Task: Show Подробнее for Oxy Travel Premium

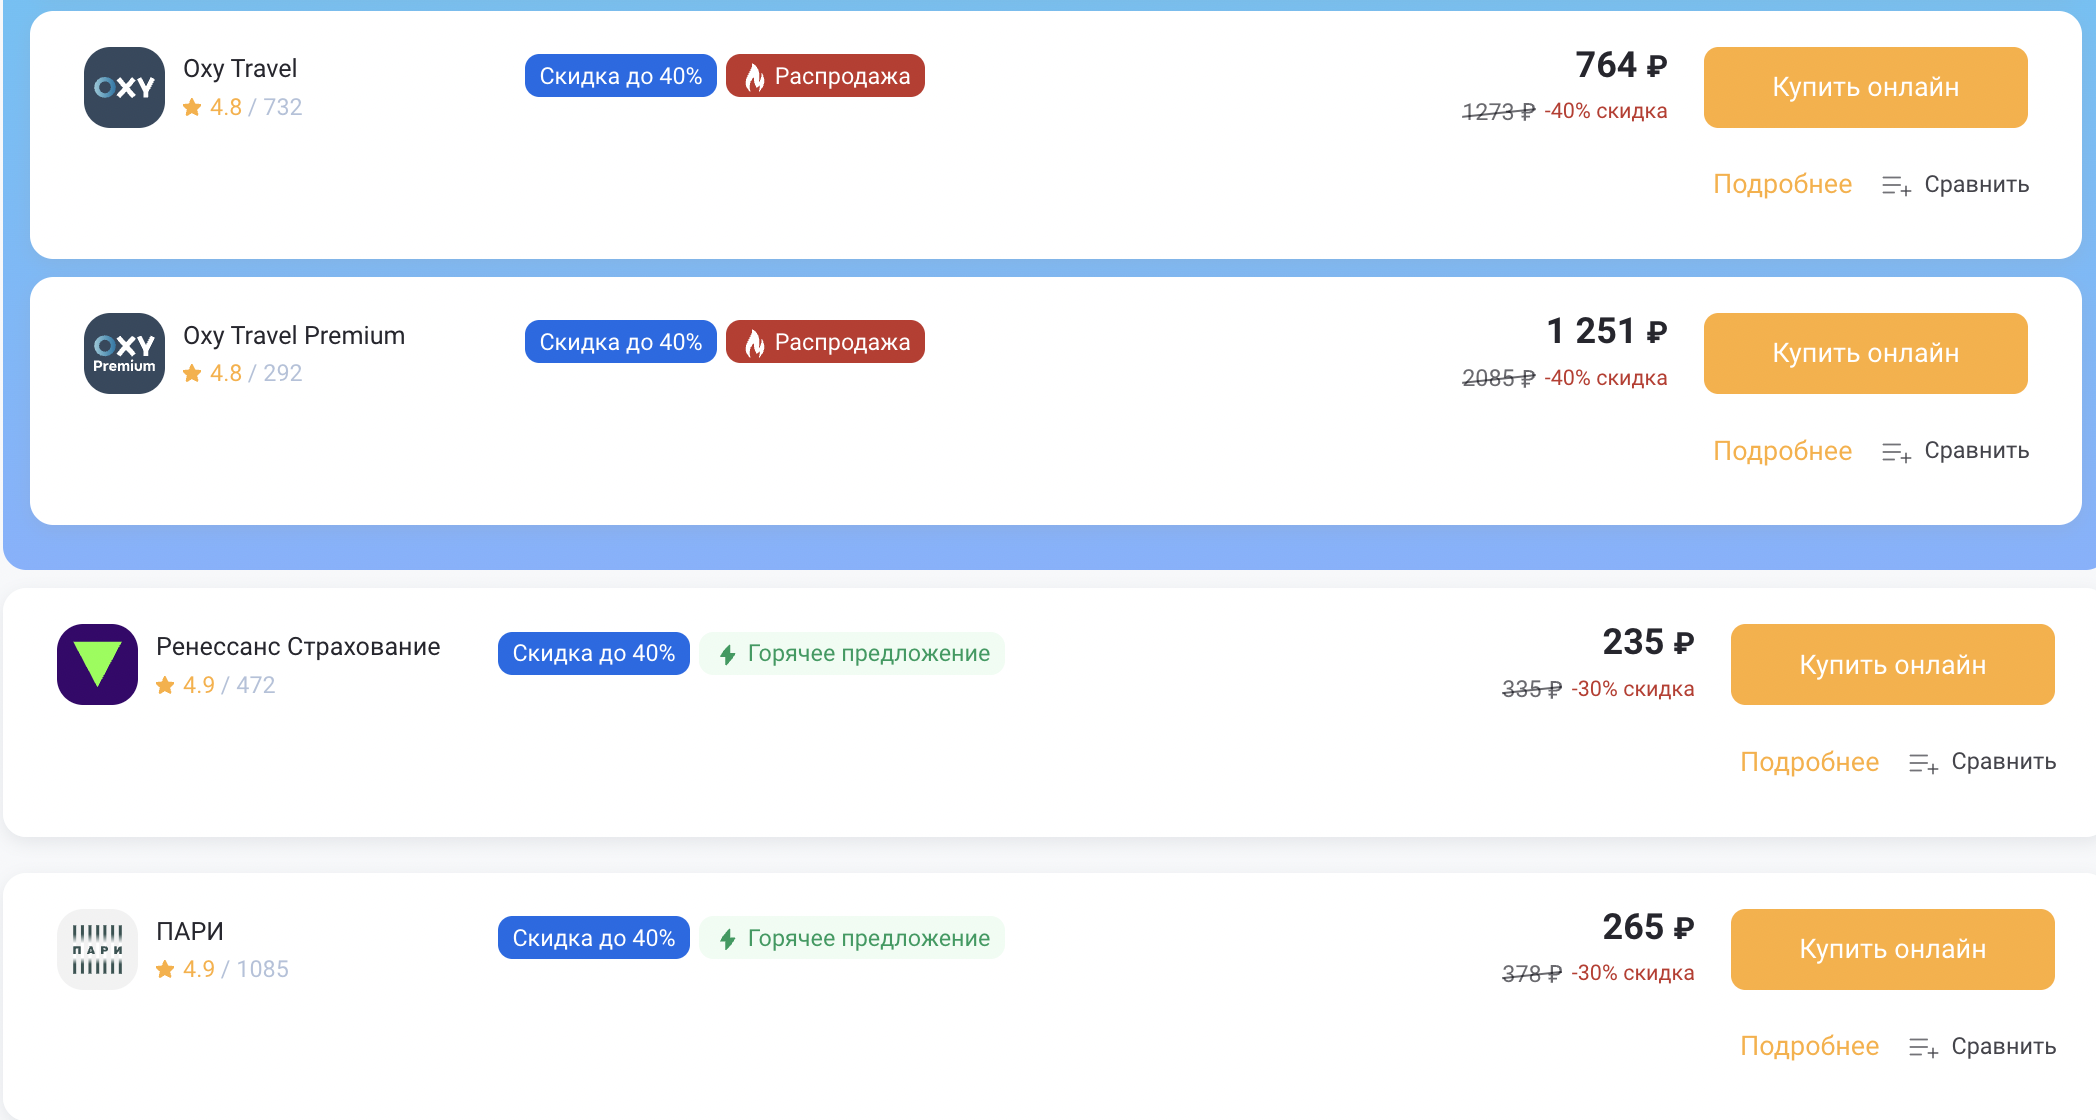Action: pos(1782,451)
